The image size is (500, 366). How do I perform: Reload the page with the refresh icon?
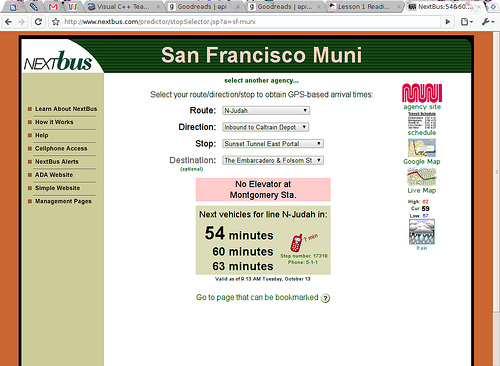(x=38, y=22)
